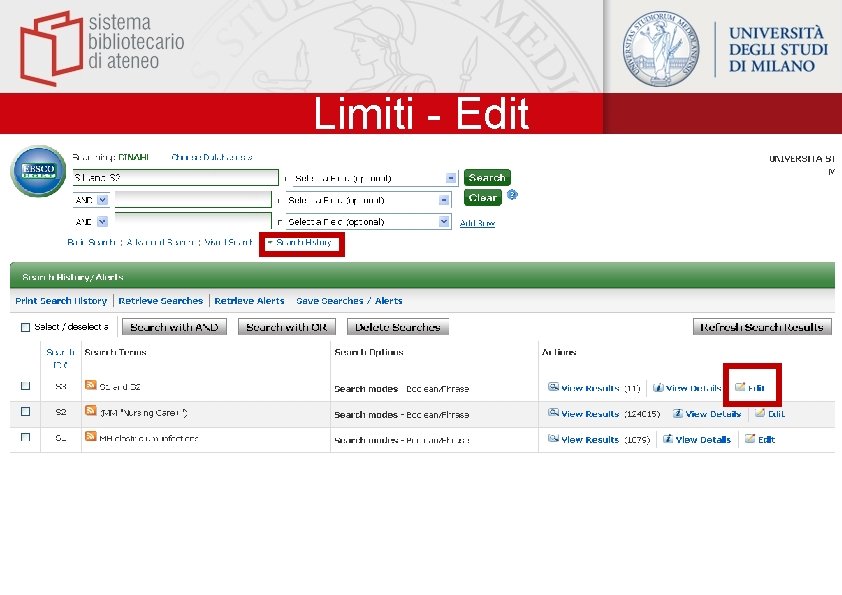Open the third row AND operator dropdown

91,221
